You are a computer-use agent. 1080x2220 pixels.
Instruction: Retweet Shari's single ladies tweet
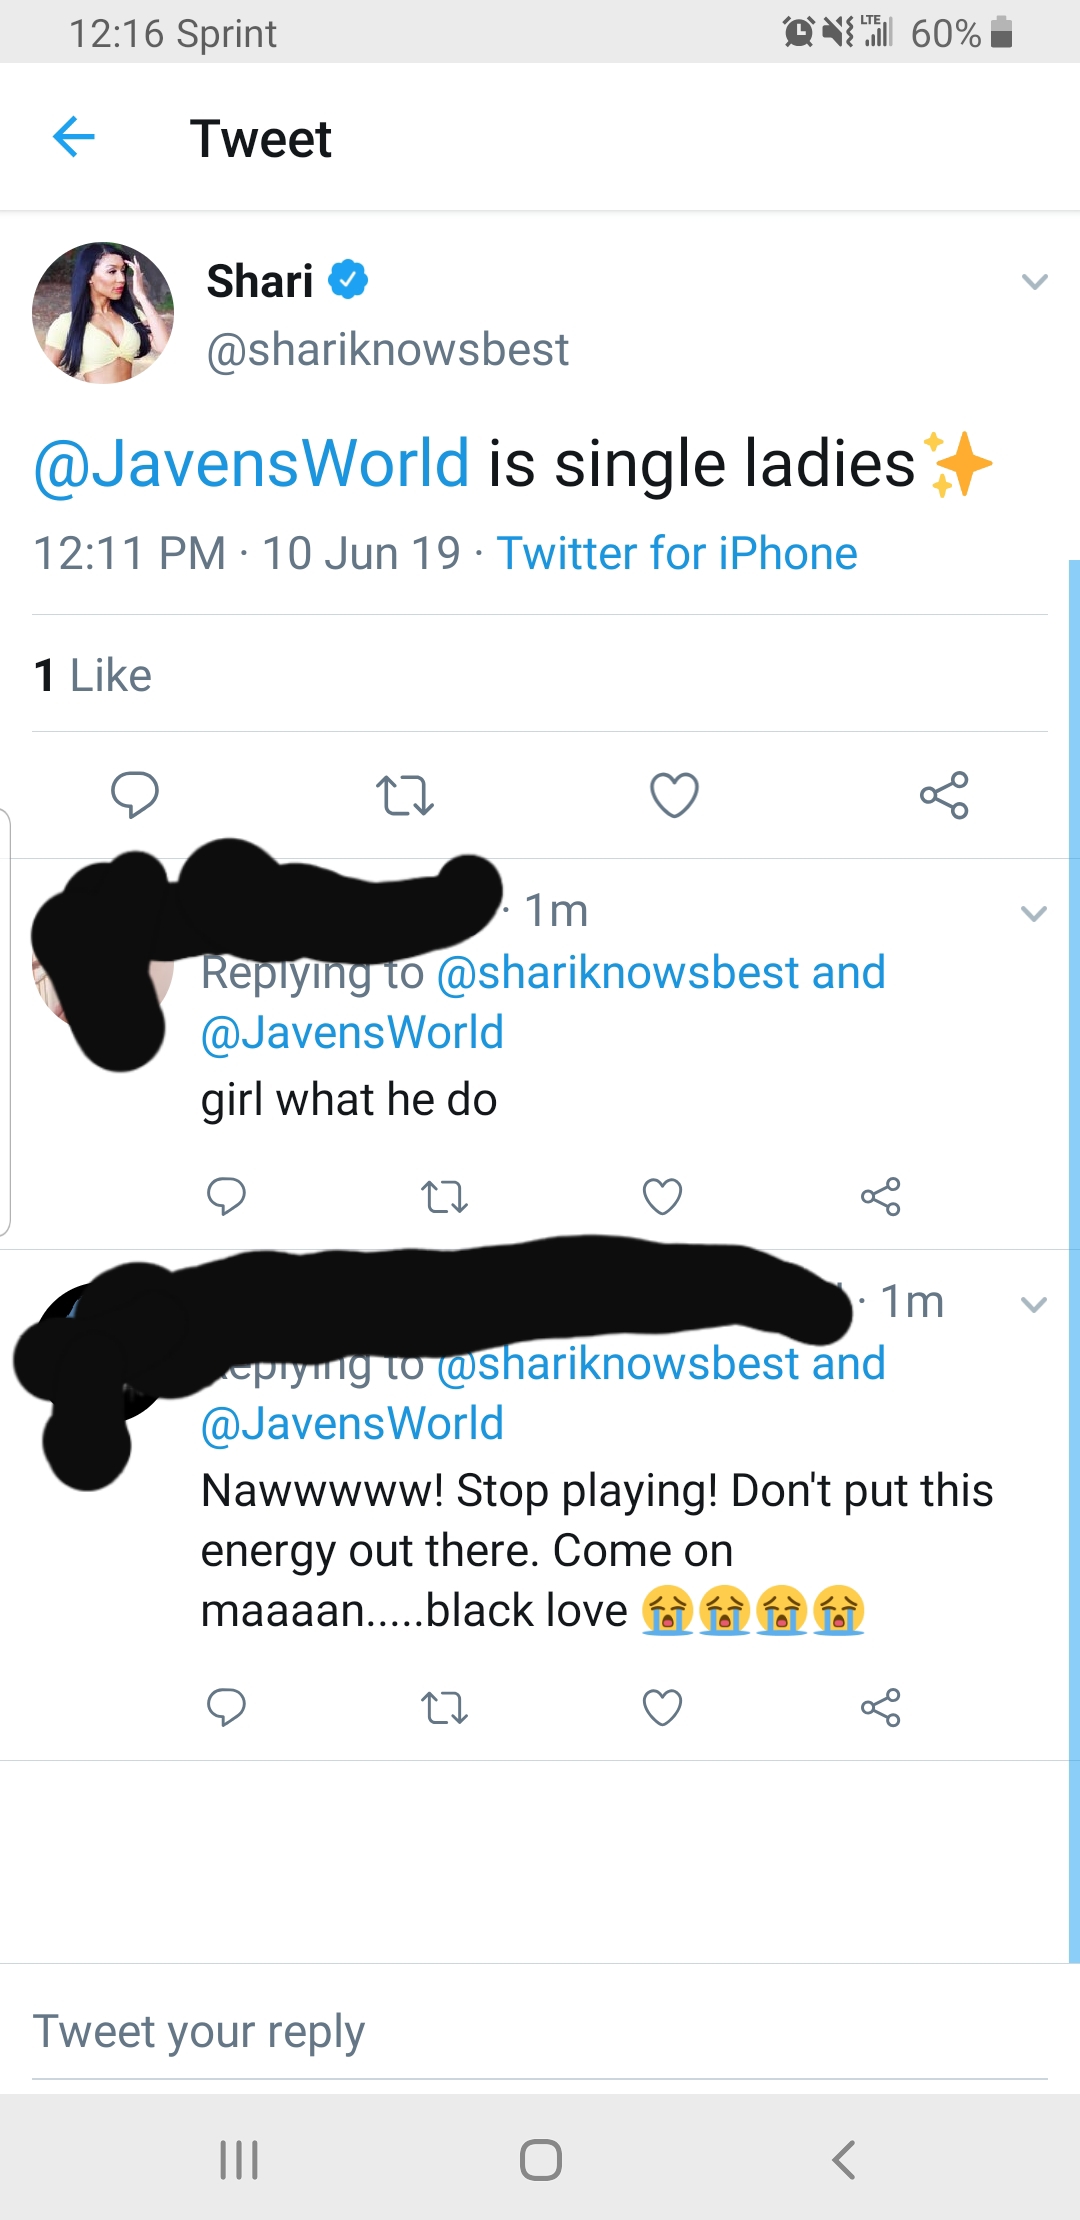[405, 796]
